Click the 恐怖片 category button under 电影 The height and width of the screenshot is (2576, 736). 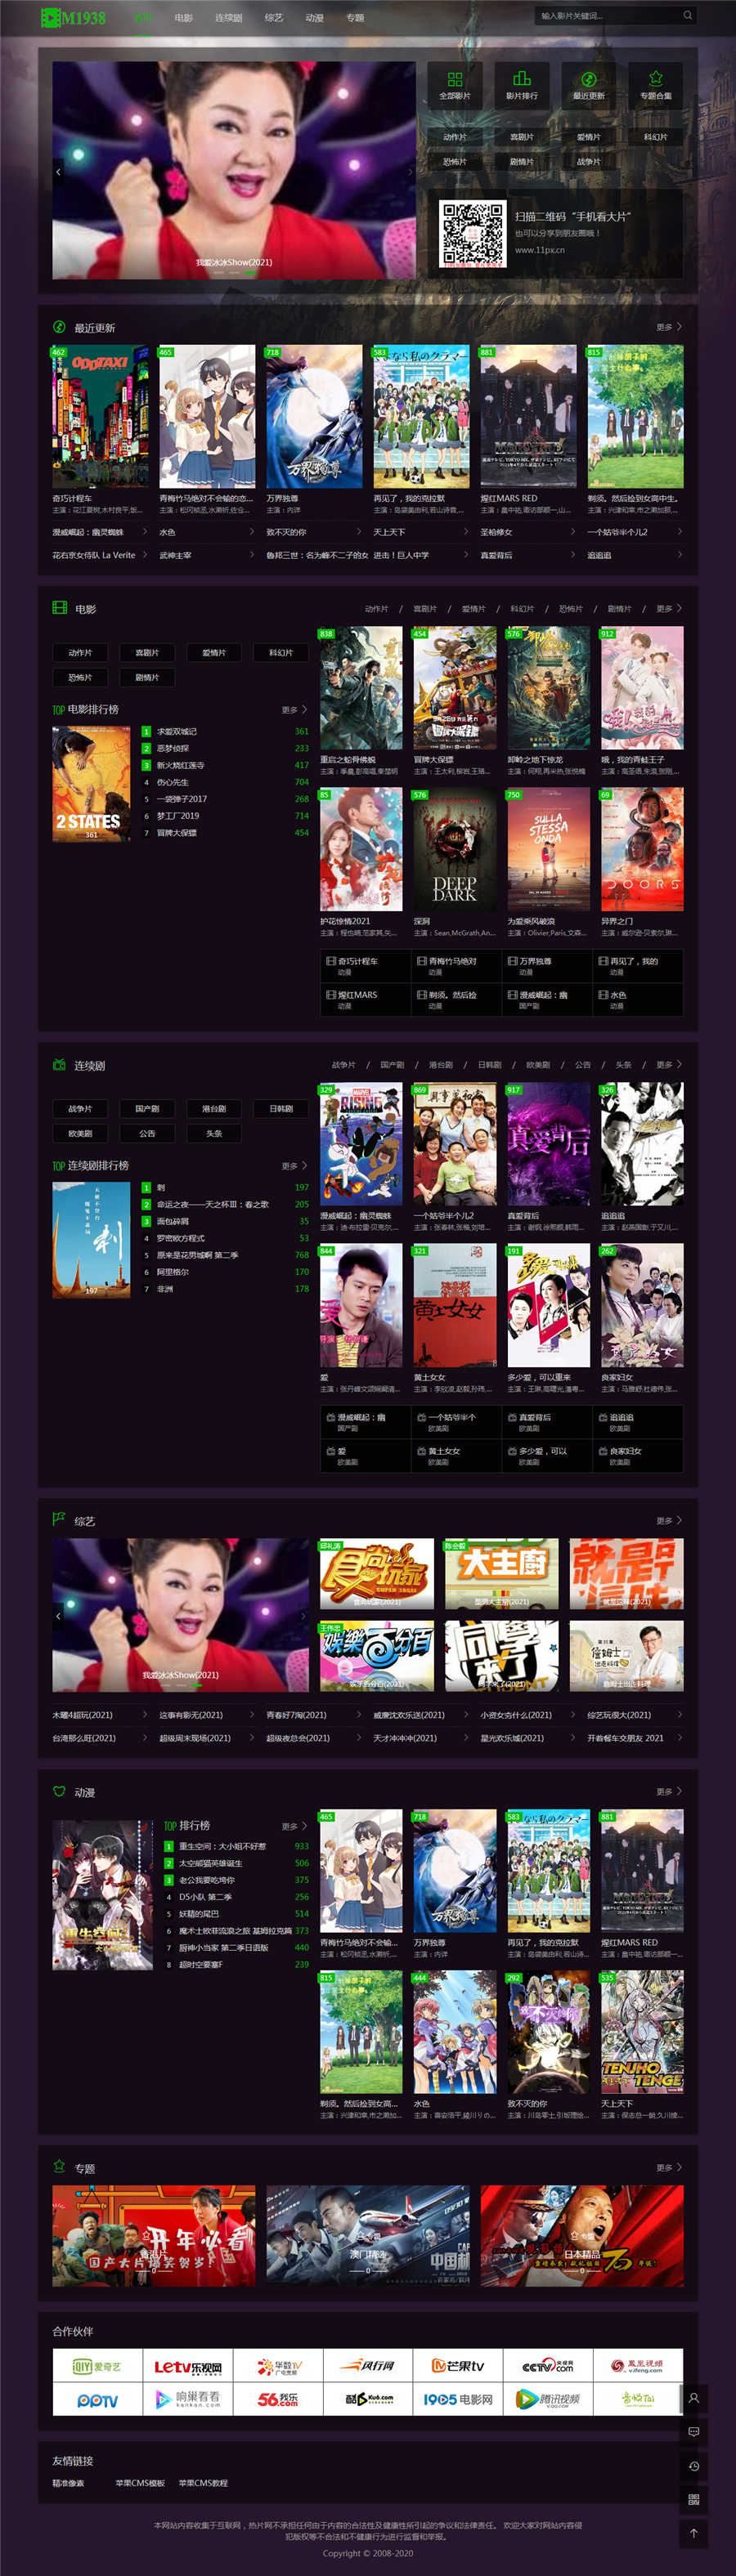point(80,678)
